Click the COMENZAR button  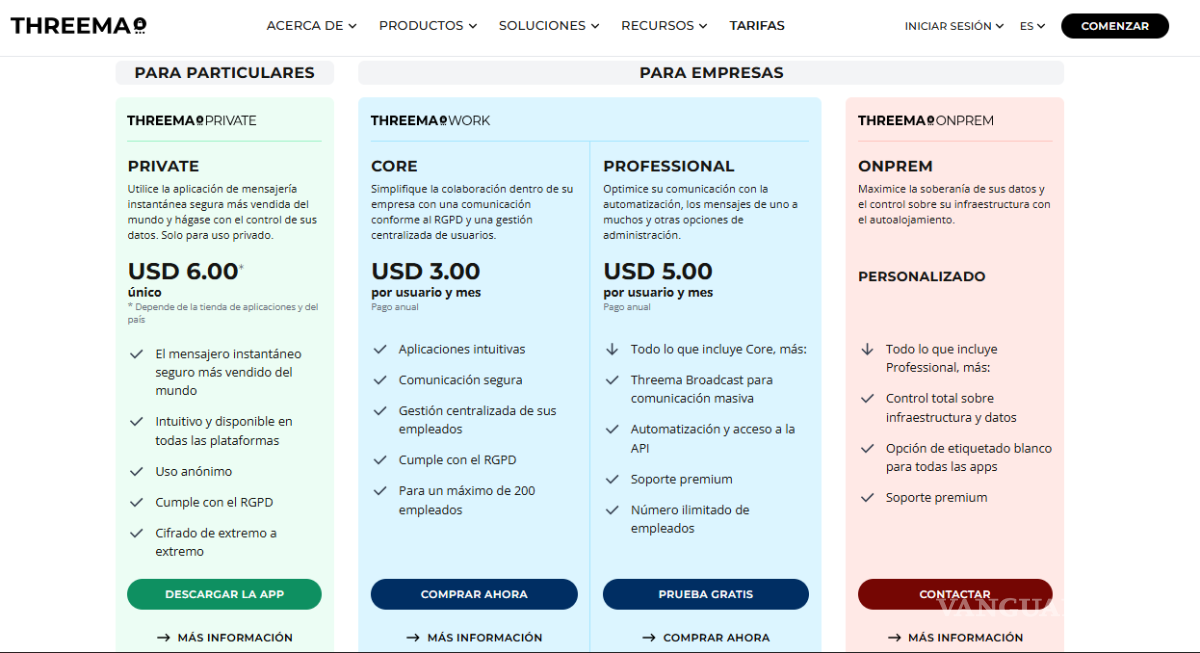pos(1114,25)
